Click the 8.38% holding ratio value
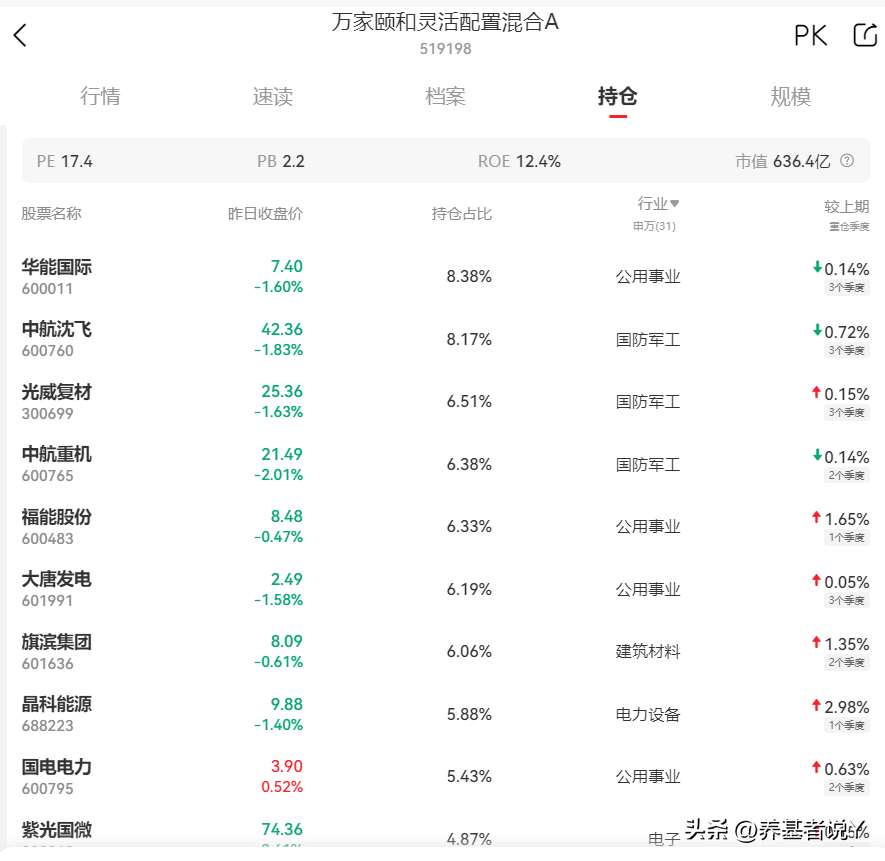This screenshot has width=885, height=861. click(469, 276)
